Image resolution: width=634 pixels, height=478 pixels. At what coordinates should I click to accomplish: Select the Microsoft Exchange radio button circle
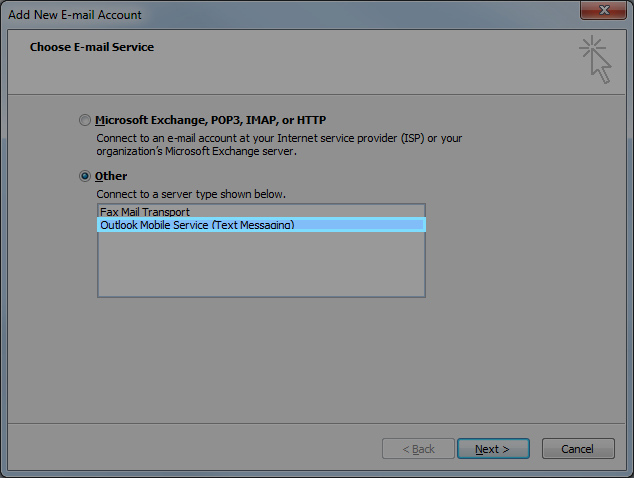click(85, 120)
